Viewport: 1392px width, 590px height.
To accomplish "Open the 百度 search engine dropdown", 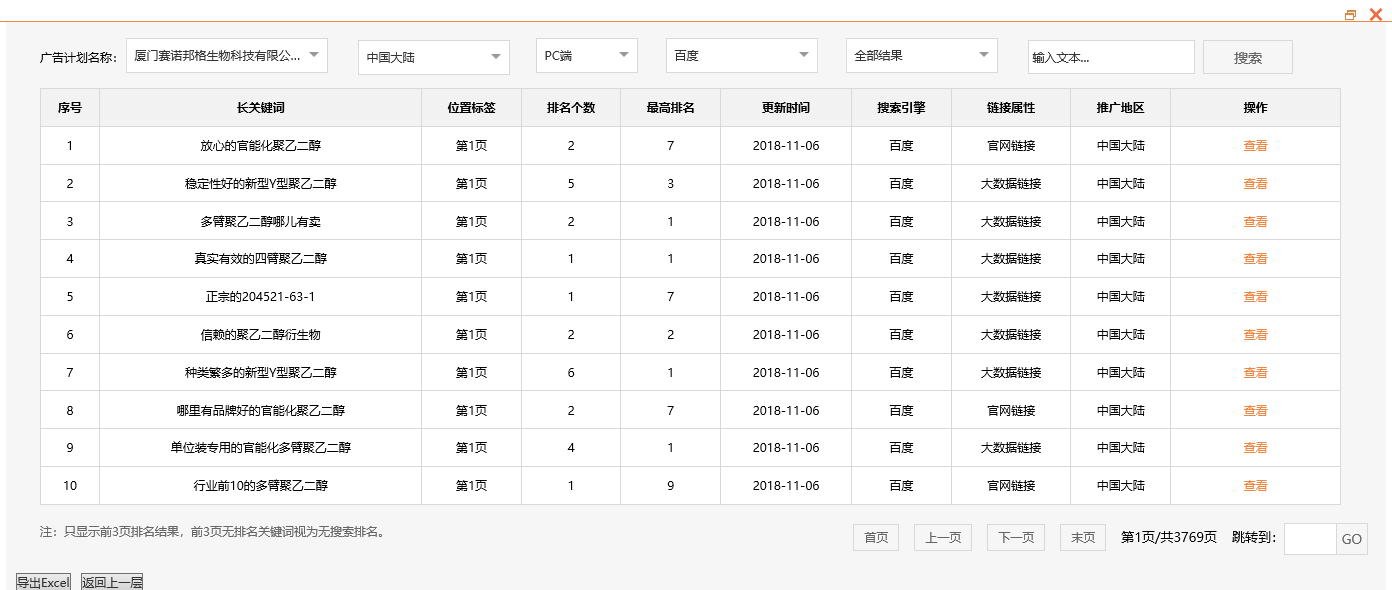I will (x=740, y=55).
